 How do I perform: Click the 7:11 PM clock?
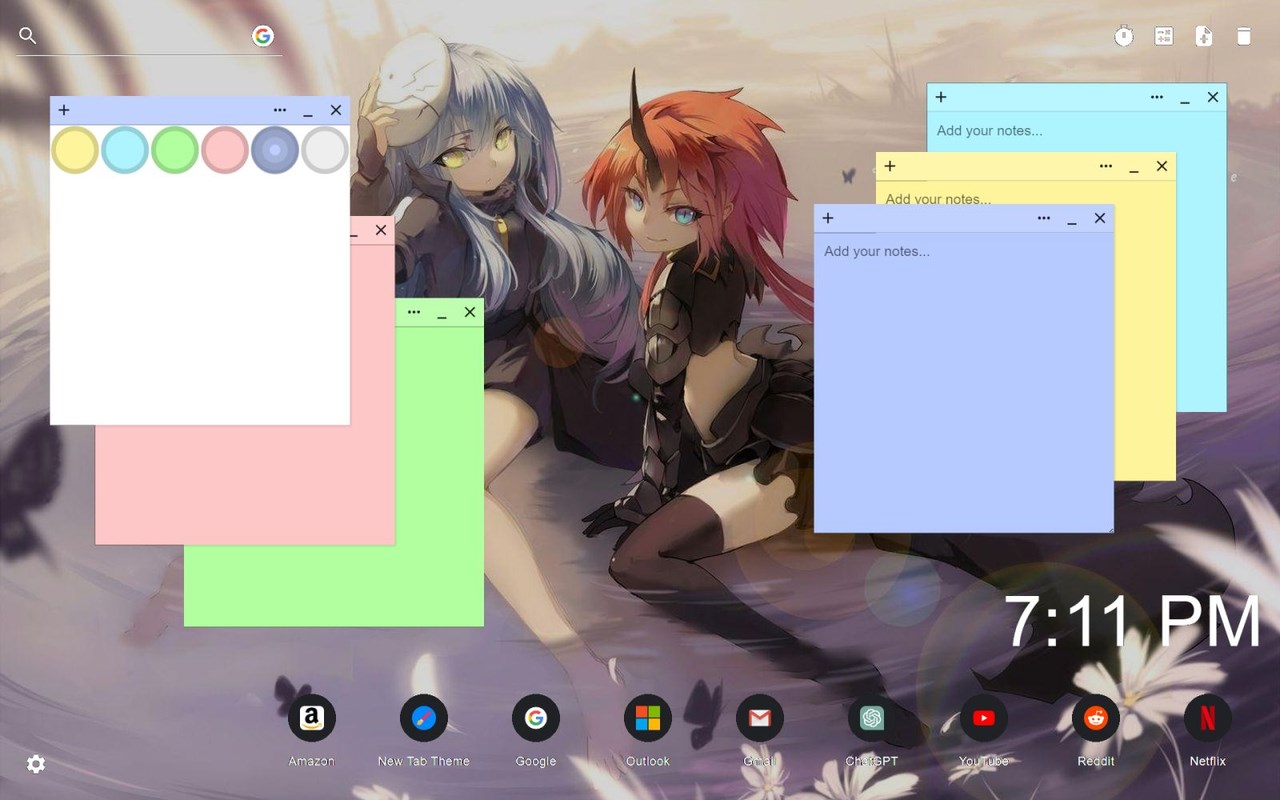1132,622
